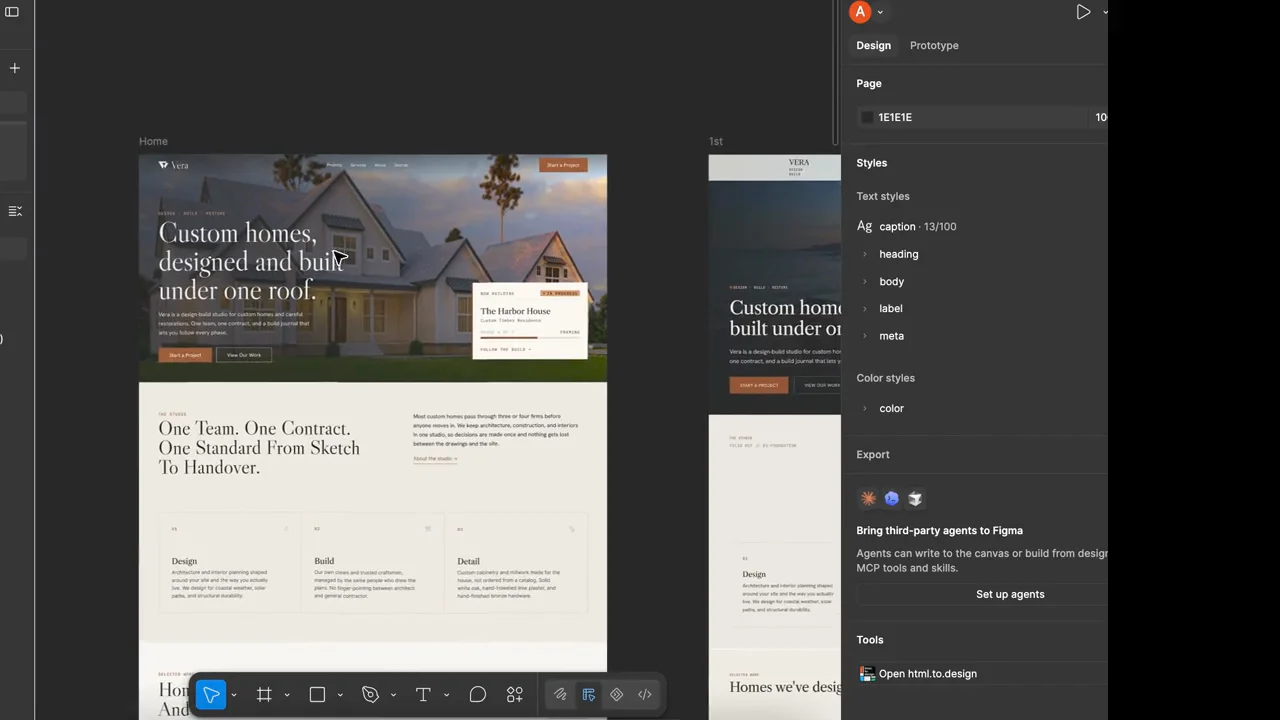Switch to the Prototype tab
Image resolution: width=1280 pixels, height=720 pixels.
pos(934,45)
